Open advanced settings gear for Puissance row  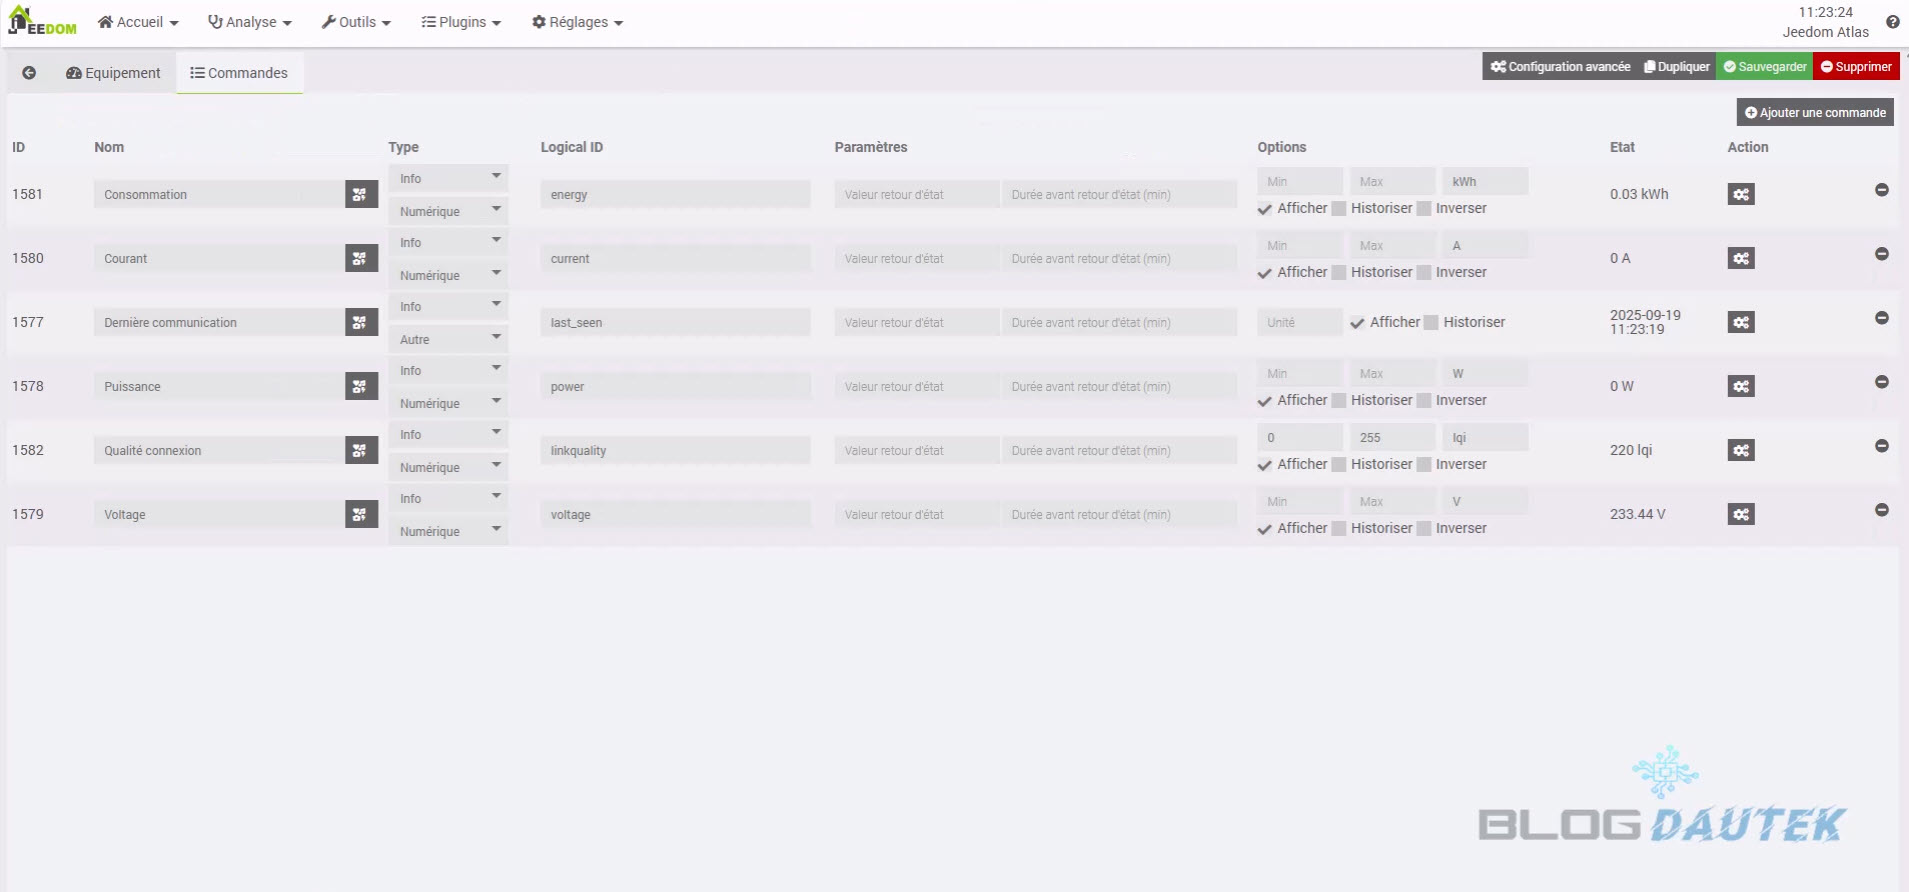(x=1741, y=387)
